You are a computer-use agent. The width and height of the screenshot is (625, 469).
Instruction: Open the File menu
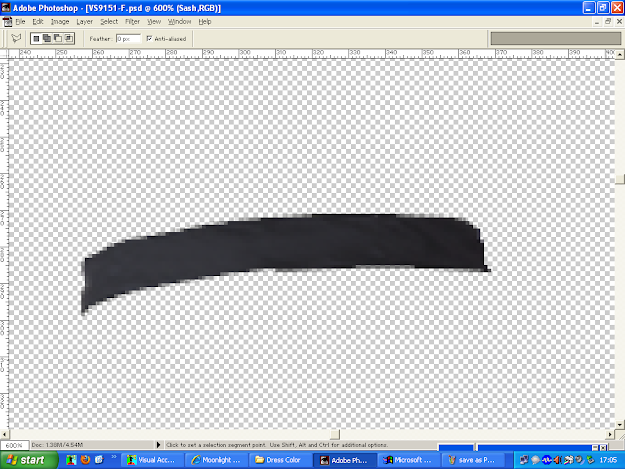[x=20, y=22]
